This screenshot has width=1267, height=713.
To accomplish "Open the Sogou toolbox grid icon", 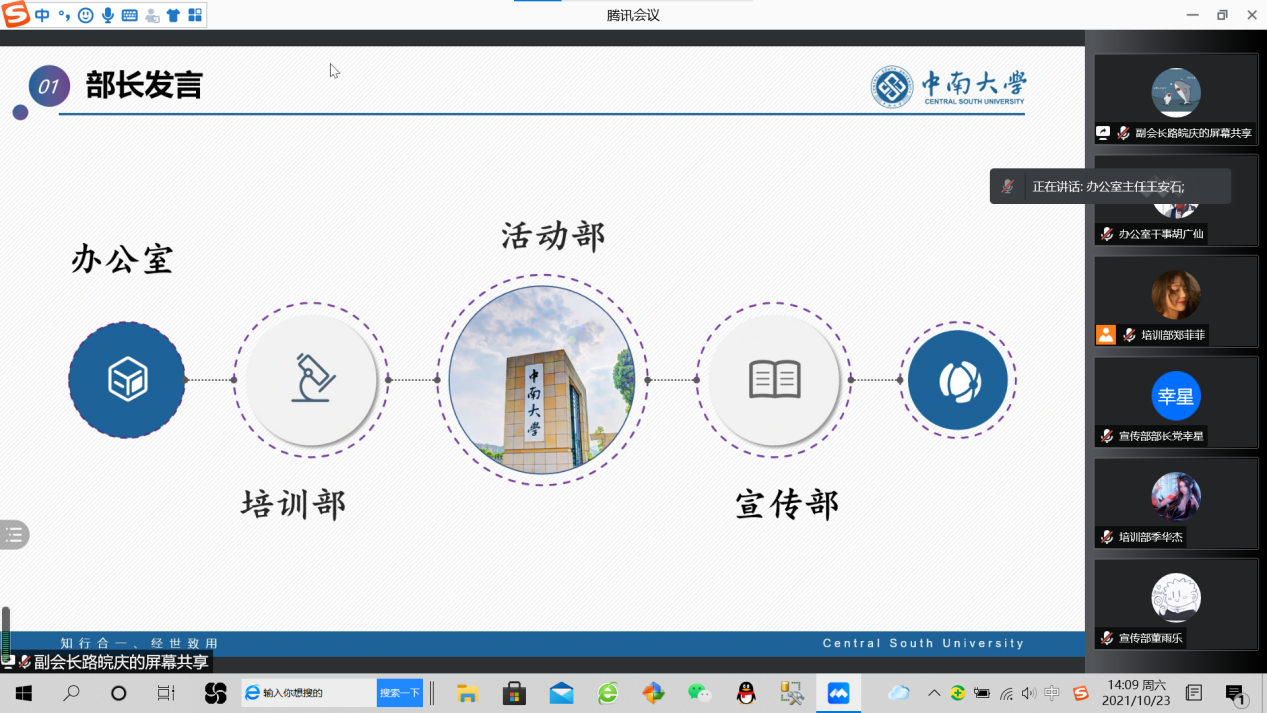I will pyautogui.click(x=195, y=15).
